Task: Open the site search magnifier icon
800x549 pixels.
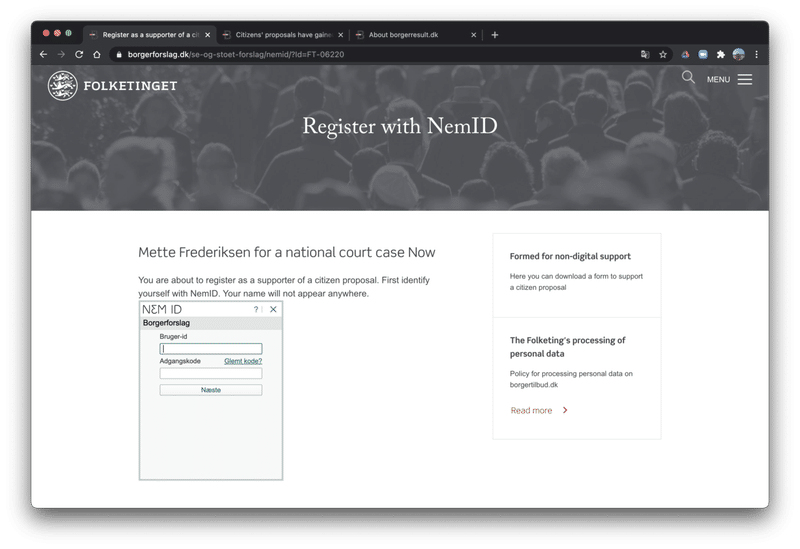Action: click(x=688, y=78)
